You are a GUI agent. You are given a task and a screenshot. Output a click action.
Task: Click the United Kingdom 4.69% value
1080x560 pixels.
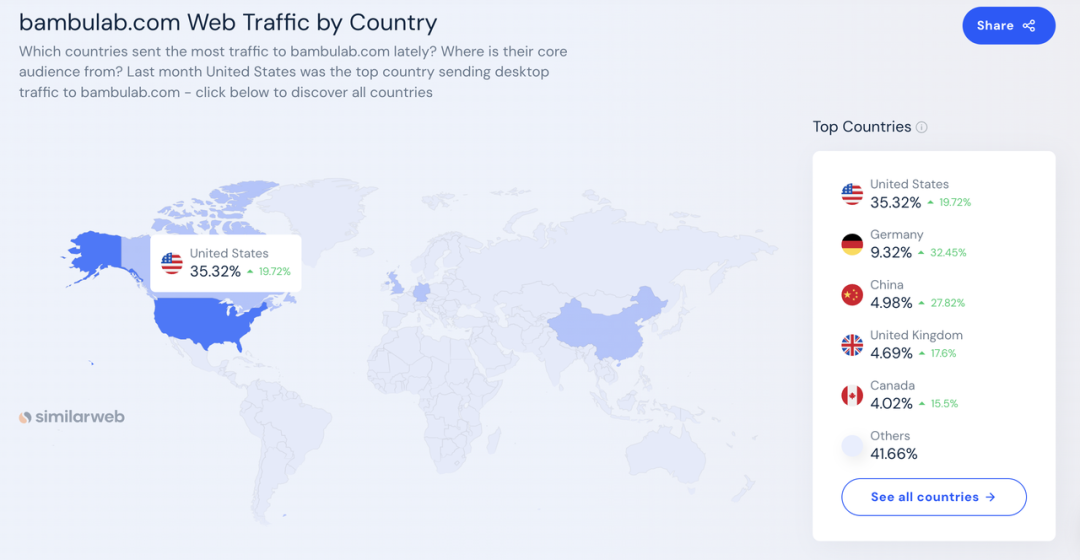(891, 353)
